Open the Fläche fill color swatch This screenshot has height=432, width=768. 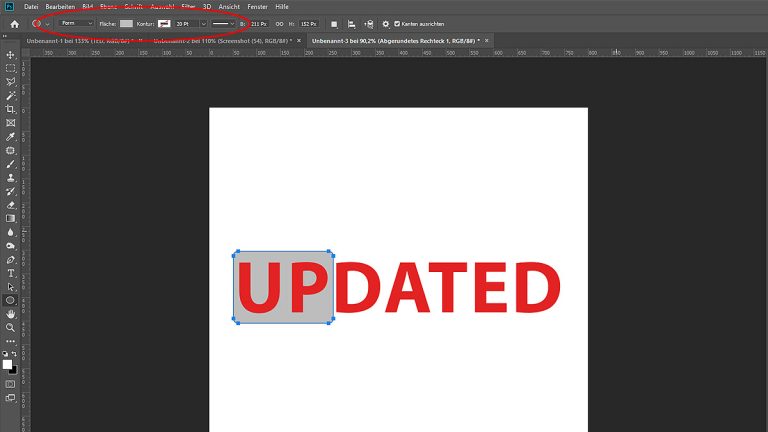pos(126,24)
